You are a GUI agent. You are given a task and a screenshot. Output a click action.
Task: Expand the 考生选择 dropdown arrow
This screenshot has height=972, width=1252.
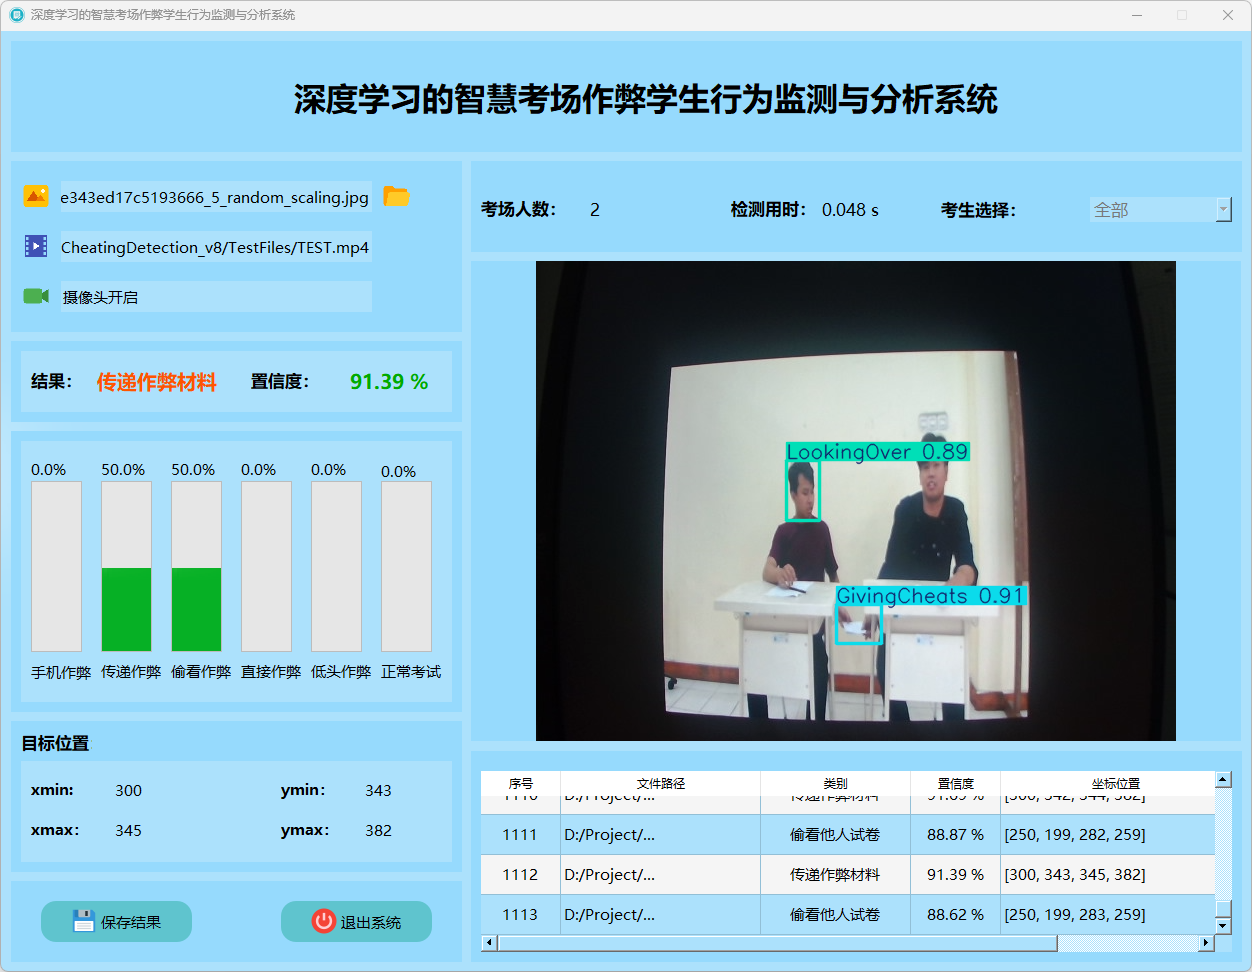[x=1223, y=210]
